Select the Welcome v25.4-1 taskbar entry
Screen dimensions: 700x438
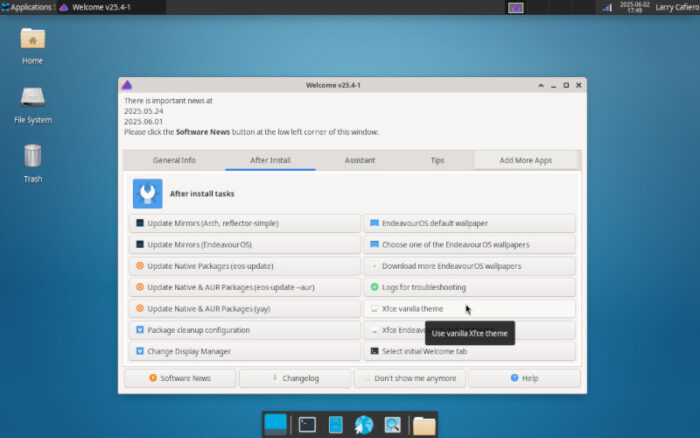coord(112,7)
